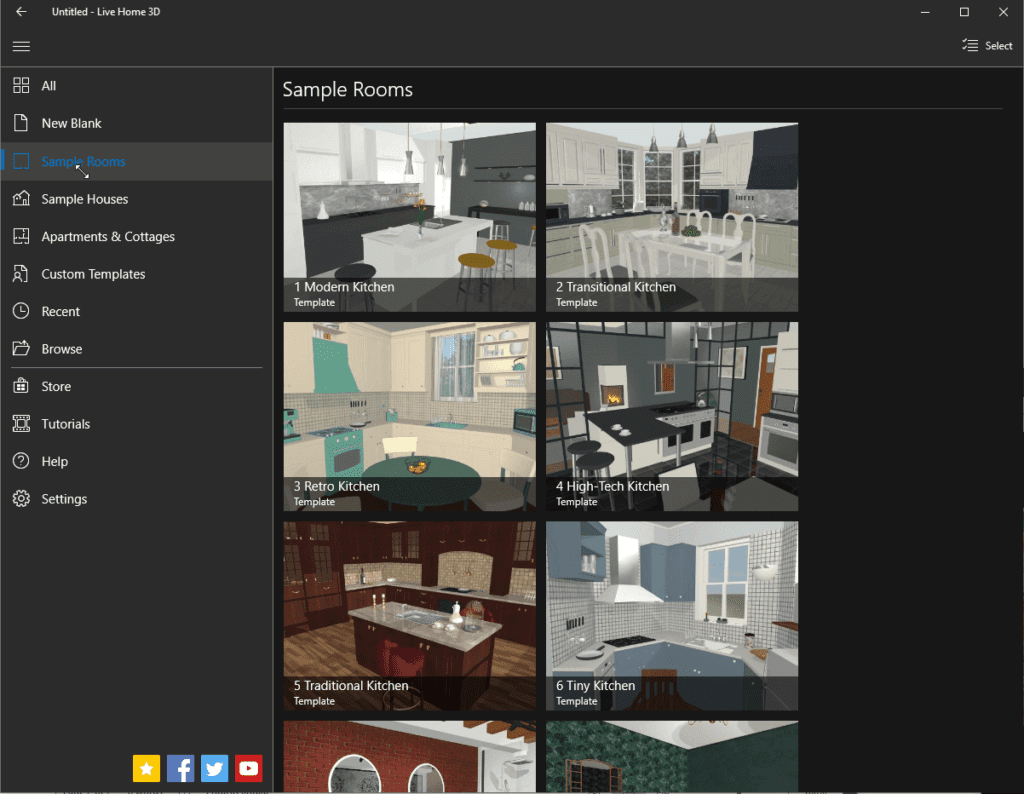
Task: Minimize the Live Home 3D window
Action: click(925, 12)
